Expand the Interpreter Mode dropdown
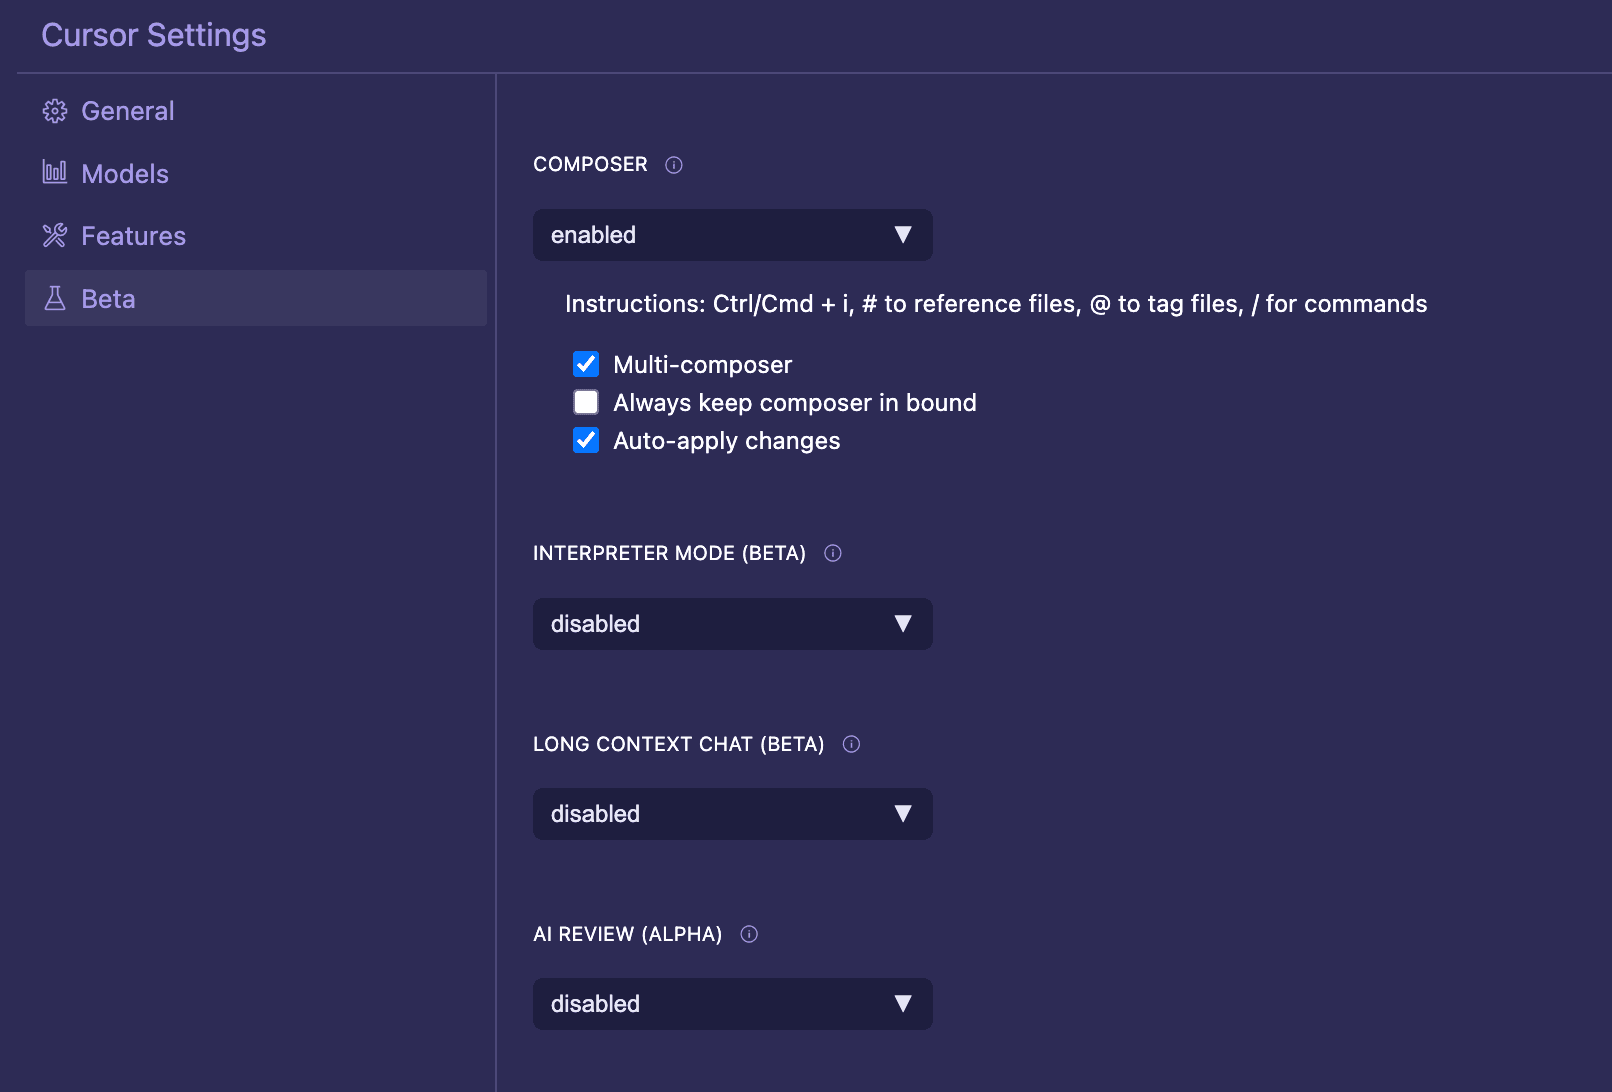Screen dimensions: 1612x1092 coord(732,623)
